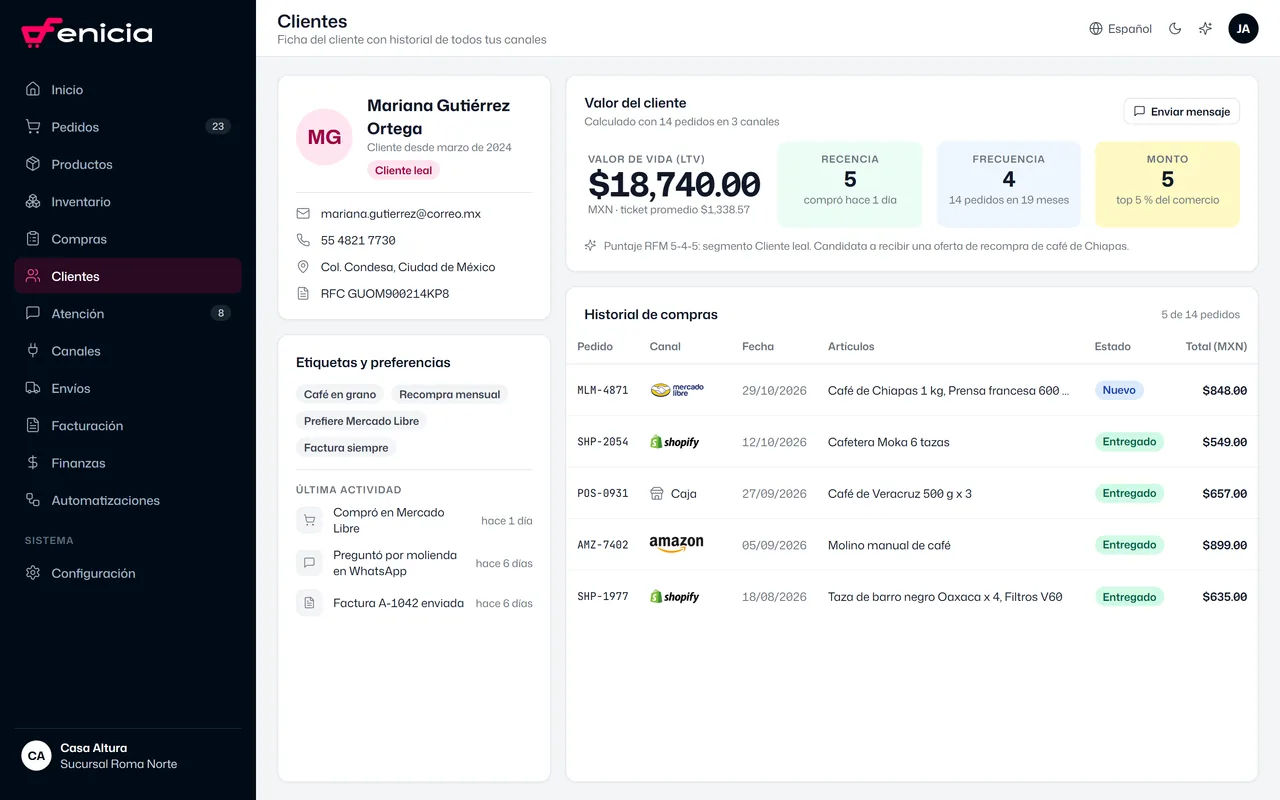Image resolution: width=1280 pixels, height=800 pixels.
Task: Open Casa Altura branch switcher
Action: [128, 756]
